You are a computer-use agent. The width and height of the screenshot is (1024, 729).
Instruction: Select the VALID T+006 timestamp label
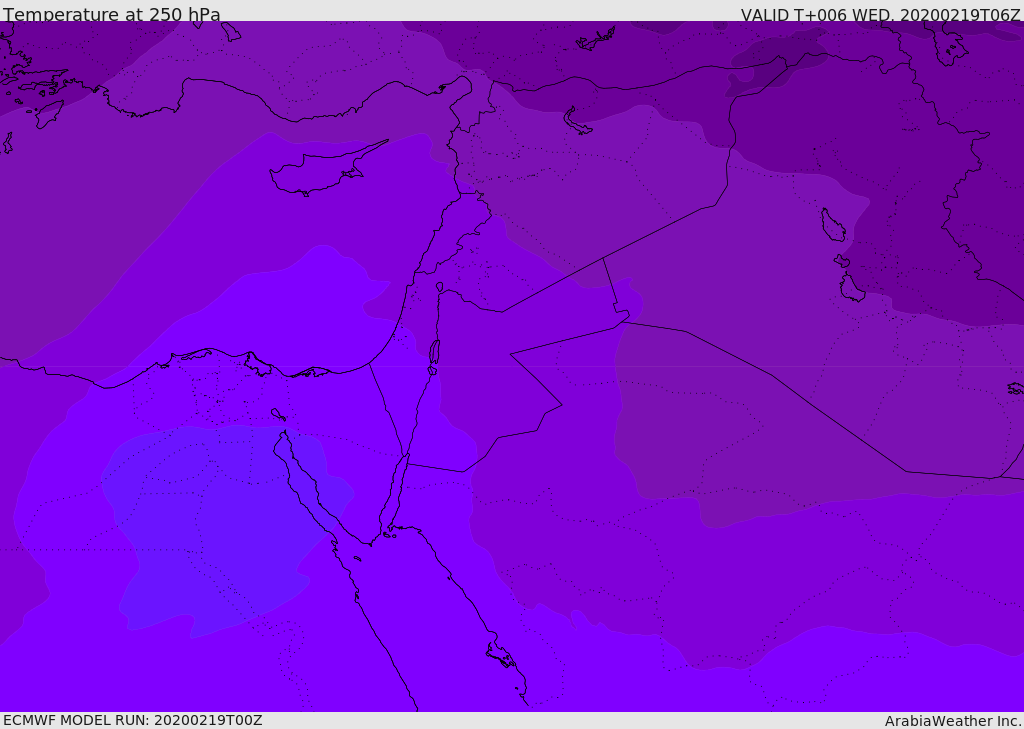click(x=880, y=15)
